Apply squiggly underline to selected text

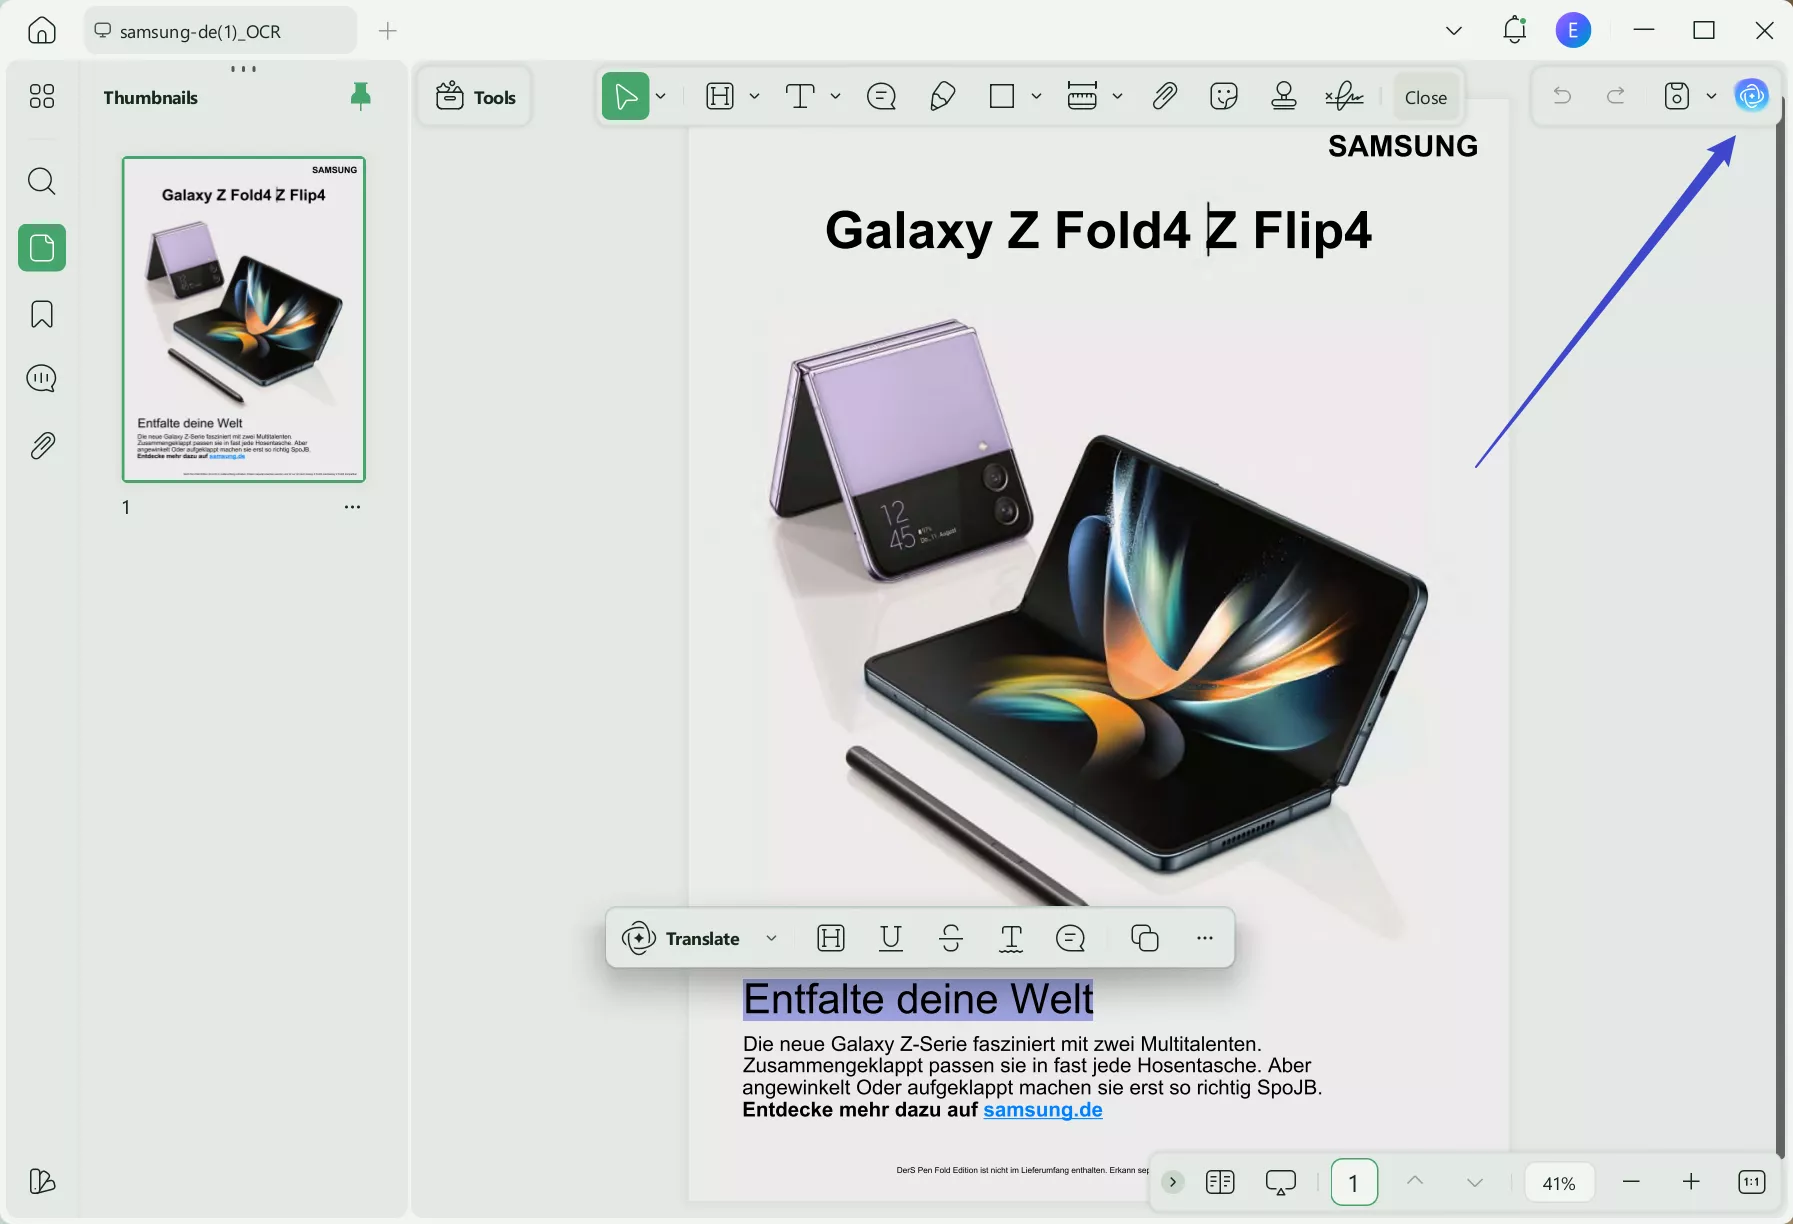1011,938
